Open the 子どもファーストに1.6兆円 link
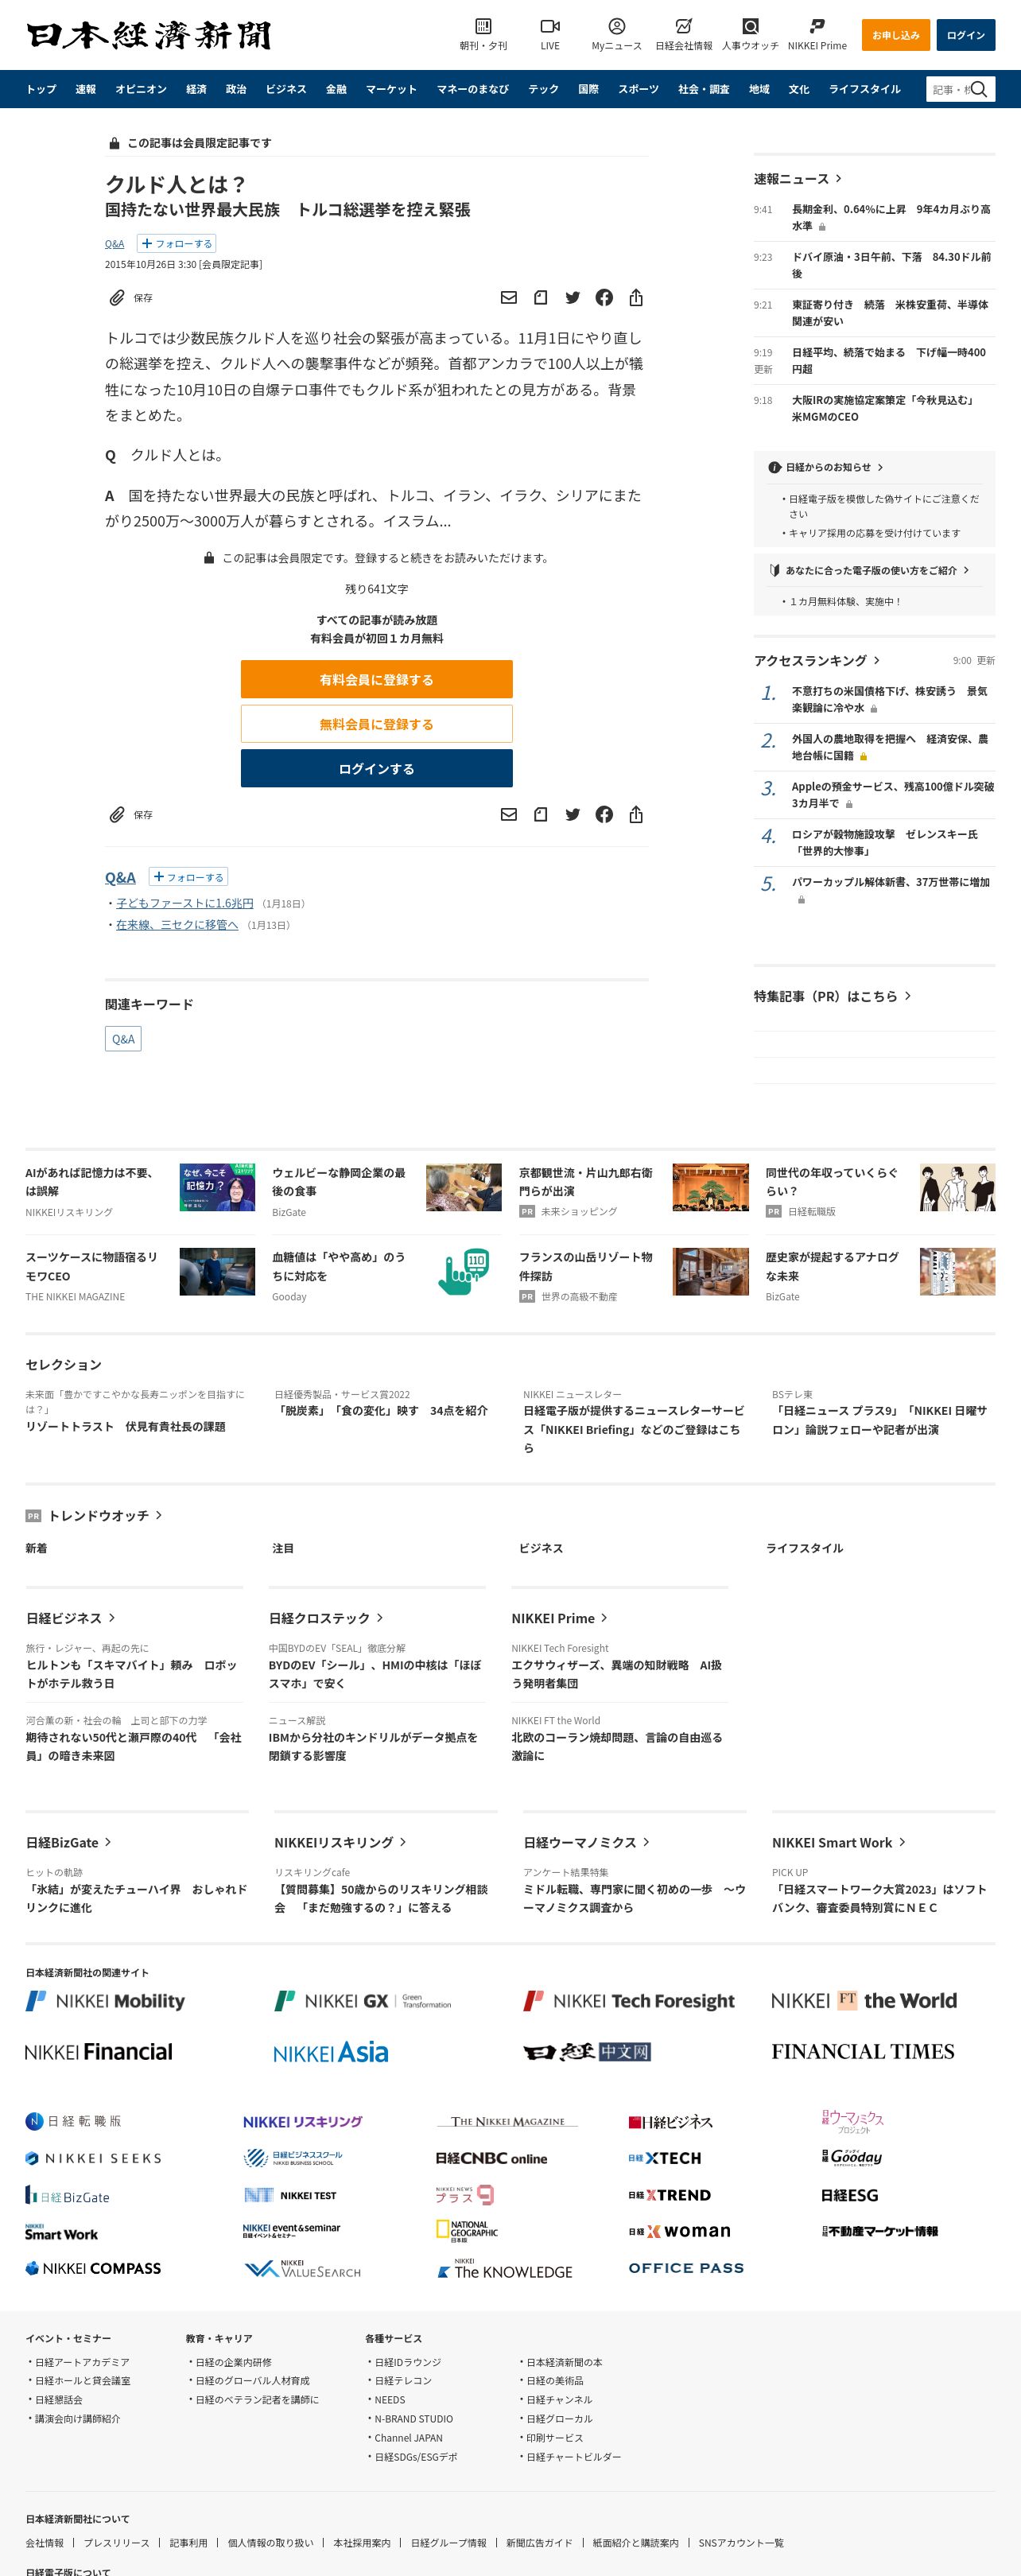The image size is (1021, 2576). 185,904
